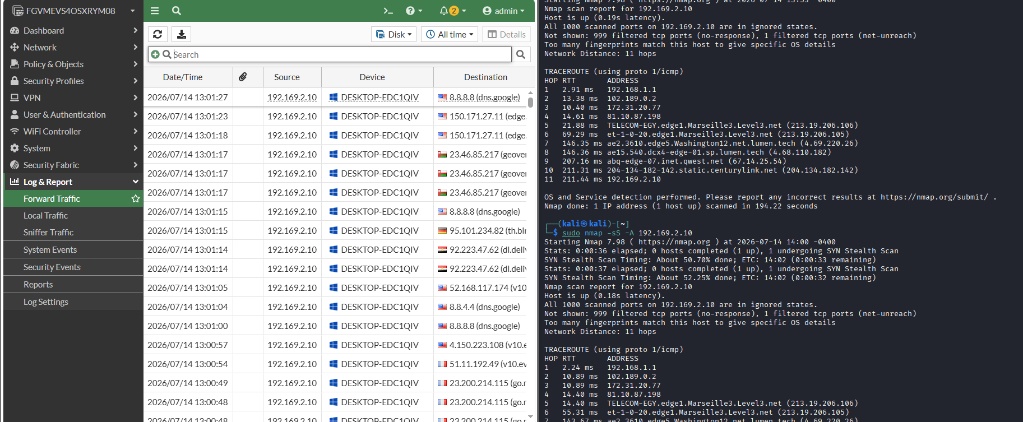Click the flag icon beside 8.8.8.8 in the 13:01:27 row
This screenshot has width=1023, height=422.
tap(442, 97)
